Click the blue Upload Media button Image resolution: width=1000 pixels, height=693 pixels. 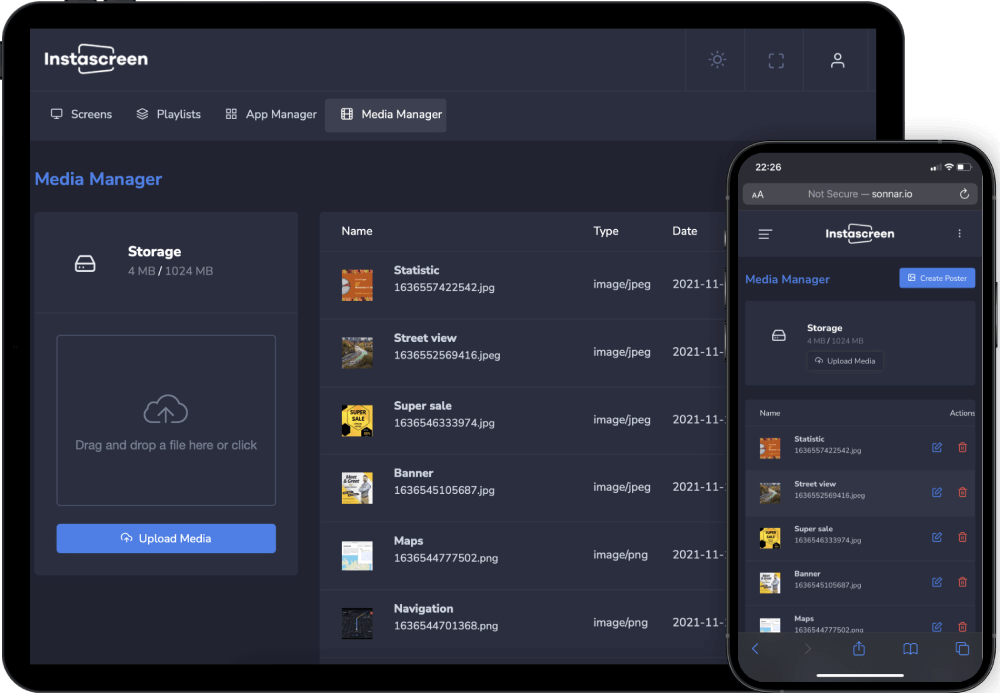click(x=166, y=538)
